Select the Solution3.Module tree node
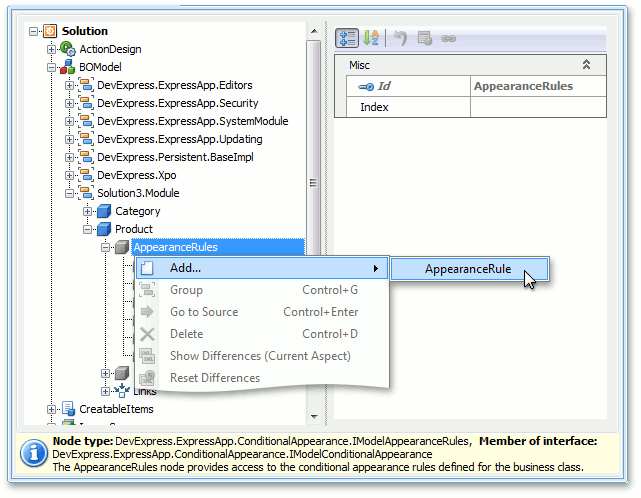 tap(138, 193)
